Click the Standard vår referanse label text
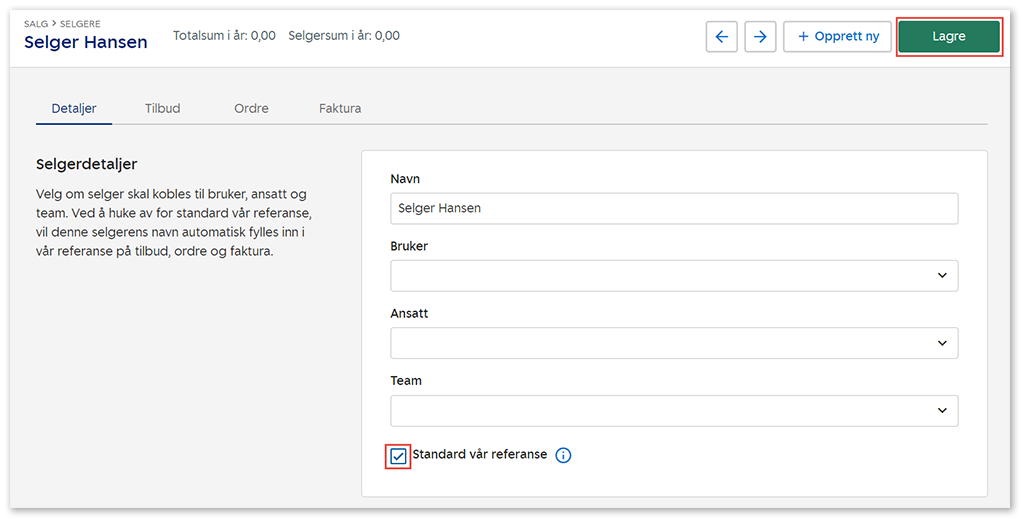 pyautogui.click(x=479, y=454)
